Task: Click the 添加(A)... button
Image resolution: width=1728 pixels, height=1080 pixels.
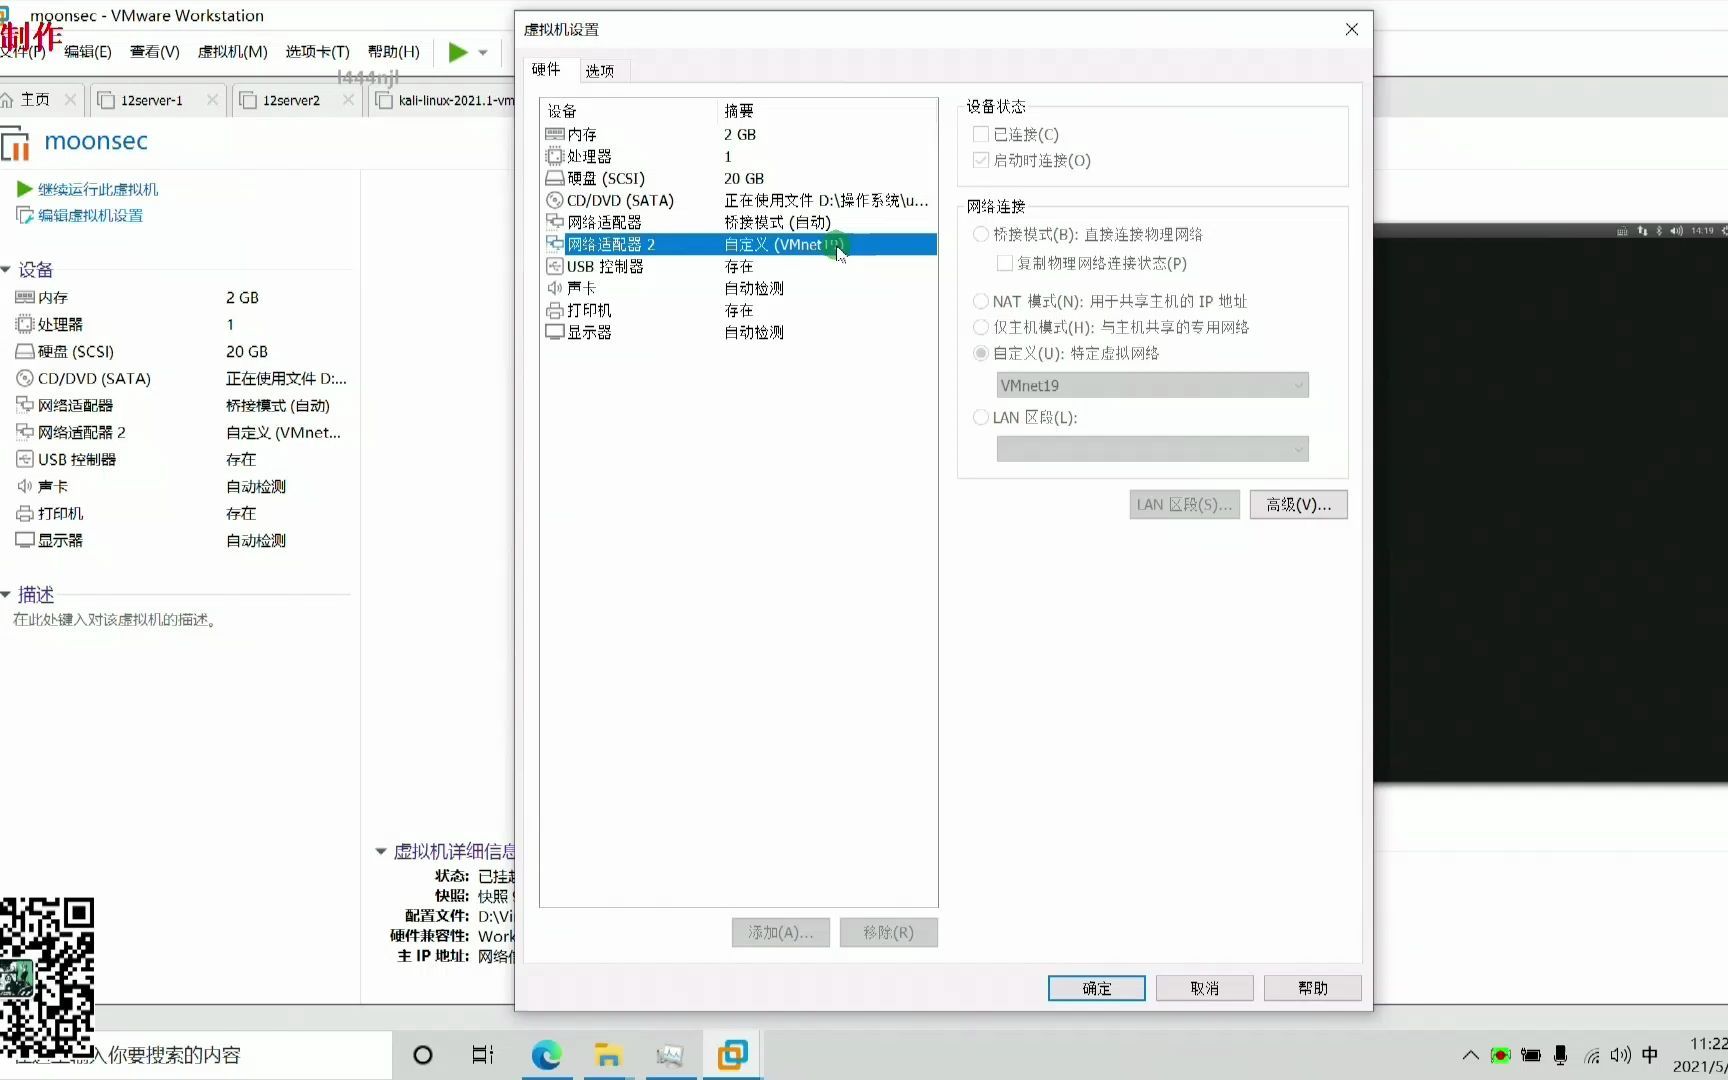Action: point(781,933)
